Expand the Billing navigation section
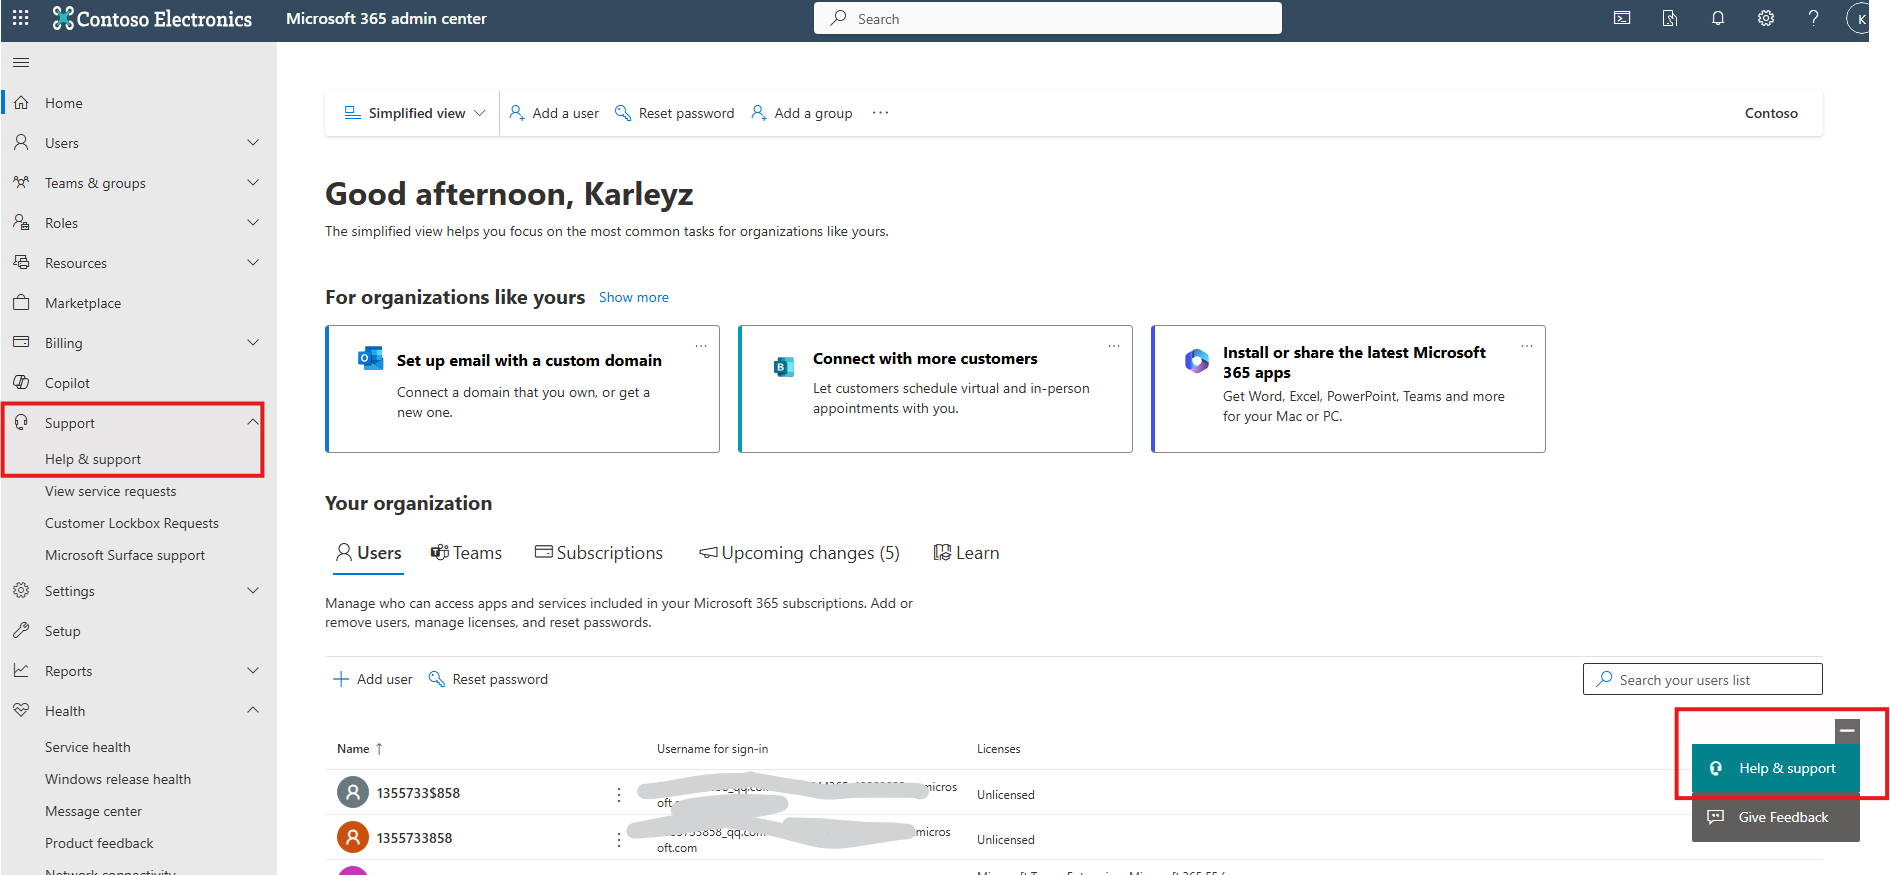This screenshot has height=875, width=1890. point(253,343)
